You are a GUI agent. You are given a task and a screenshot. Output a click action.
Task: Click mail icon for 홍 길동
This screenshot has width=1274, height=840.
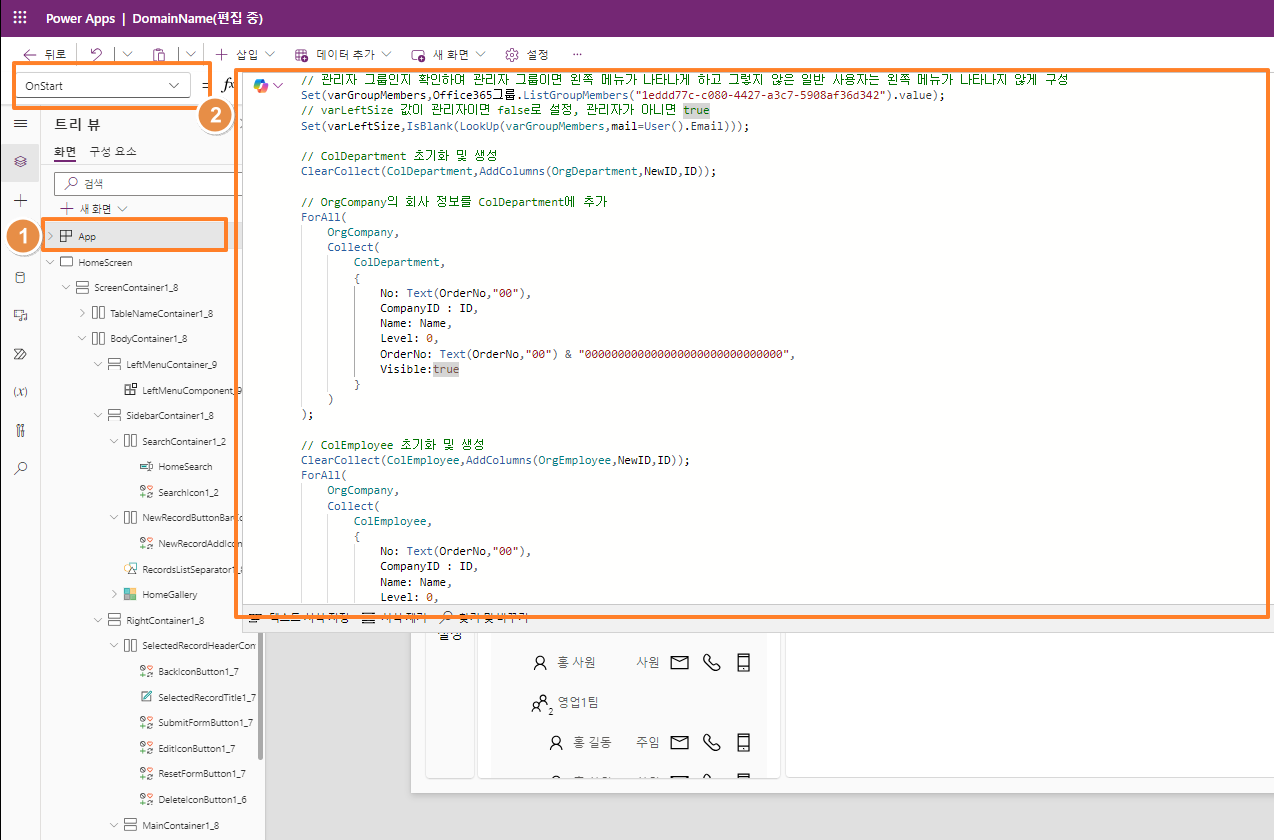[679, 742]
